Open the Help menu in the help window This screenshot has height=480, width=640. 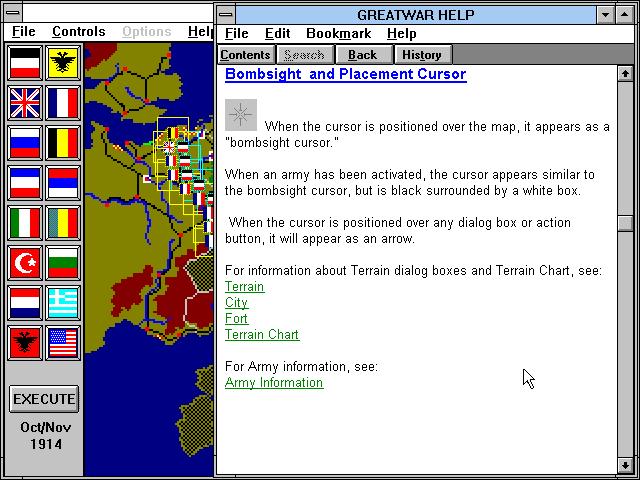[x=402, y=33]
